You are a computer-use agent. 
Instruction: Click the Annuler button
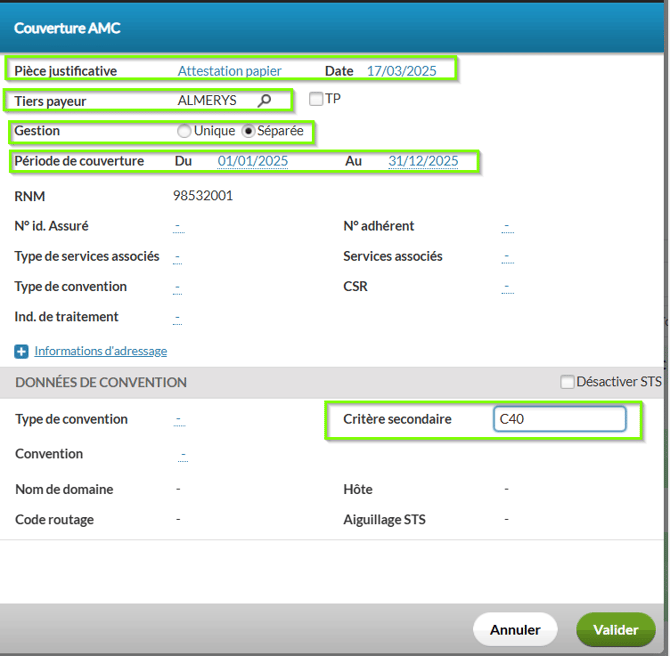point(515,630)
